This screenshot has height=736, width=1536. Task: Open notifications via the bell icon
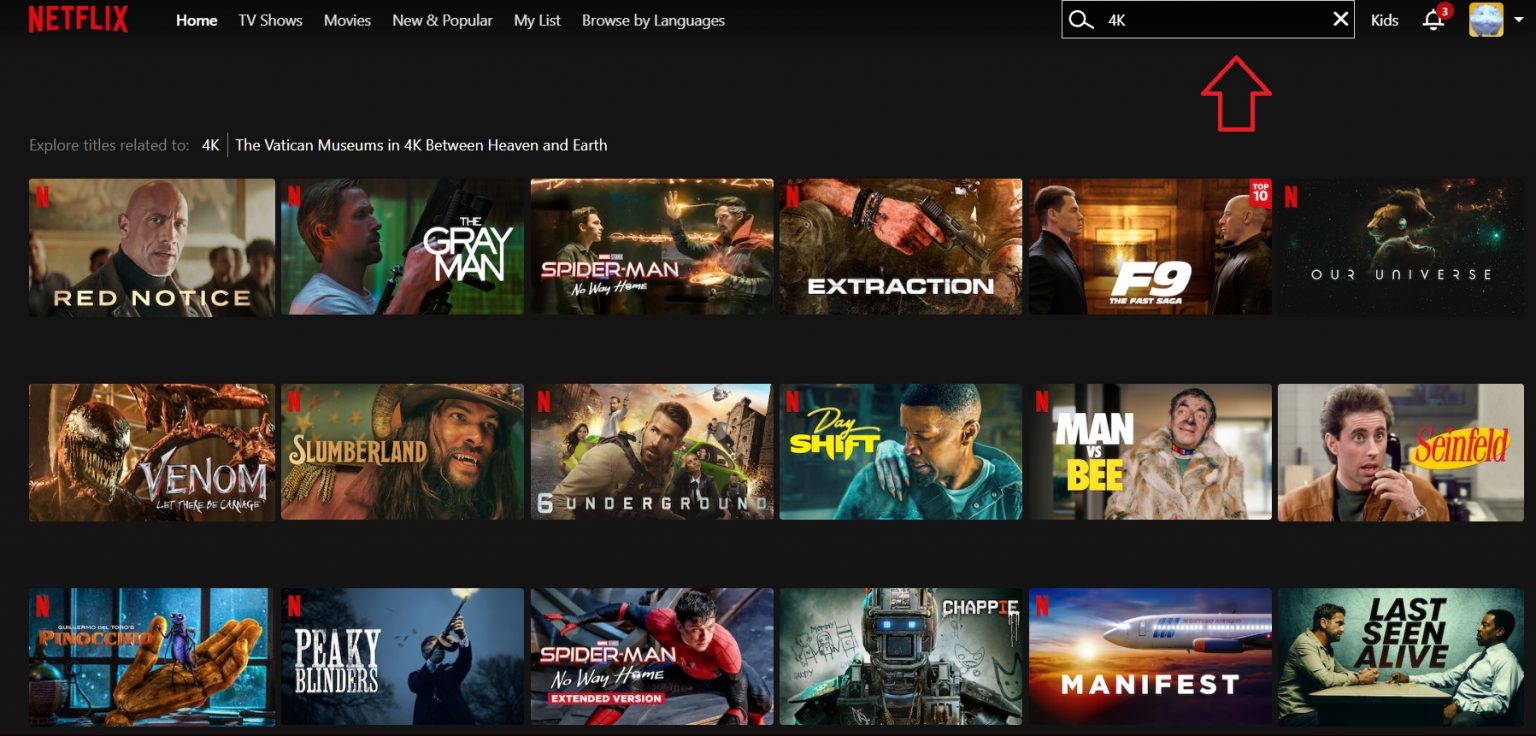click(1432, 19)
